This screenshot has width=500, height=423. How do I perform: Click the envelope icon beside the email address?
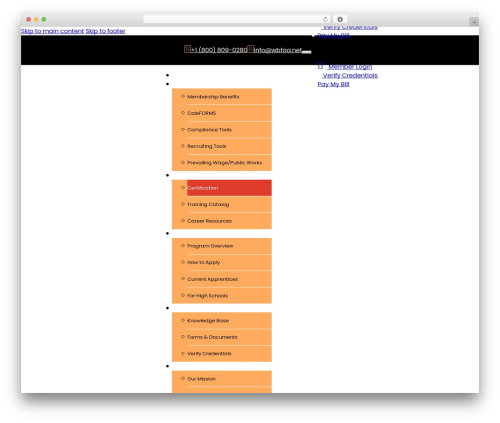[x=250, y=49]
